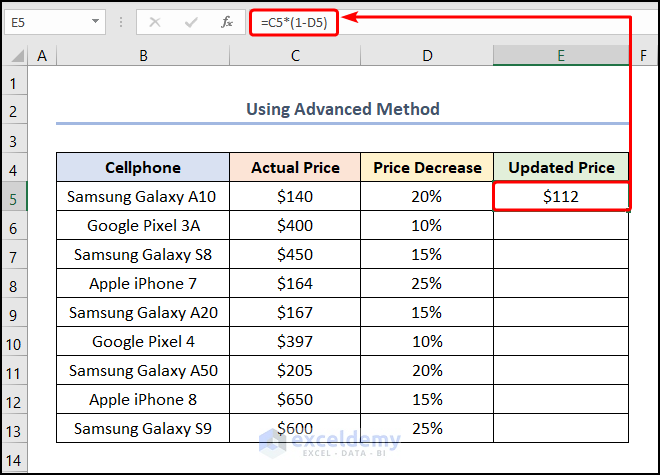Viewport: 660px width, 475px height.
Task: Select row 13 header
Action: click(14, 429)
